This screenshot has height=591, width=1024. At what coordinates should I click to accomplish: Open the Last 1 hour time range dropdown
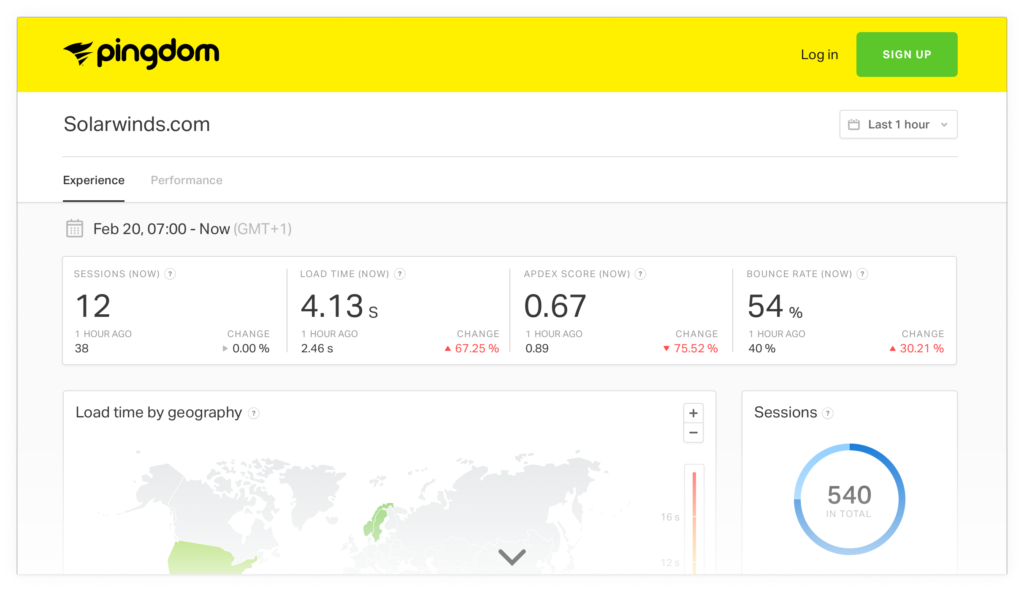click(897, 124)
